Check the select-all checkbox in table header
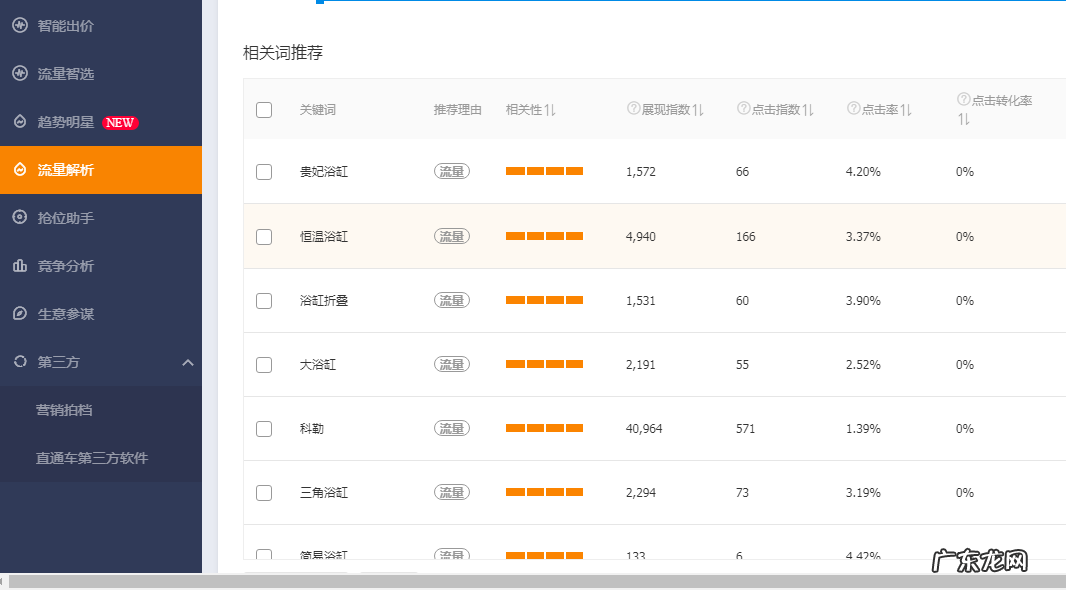 coord(264,110)
